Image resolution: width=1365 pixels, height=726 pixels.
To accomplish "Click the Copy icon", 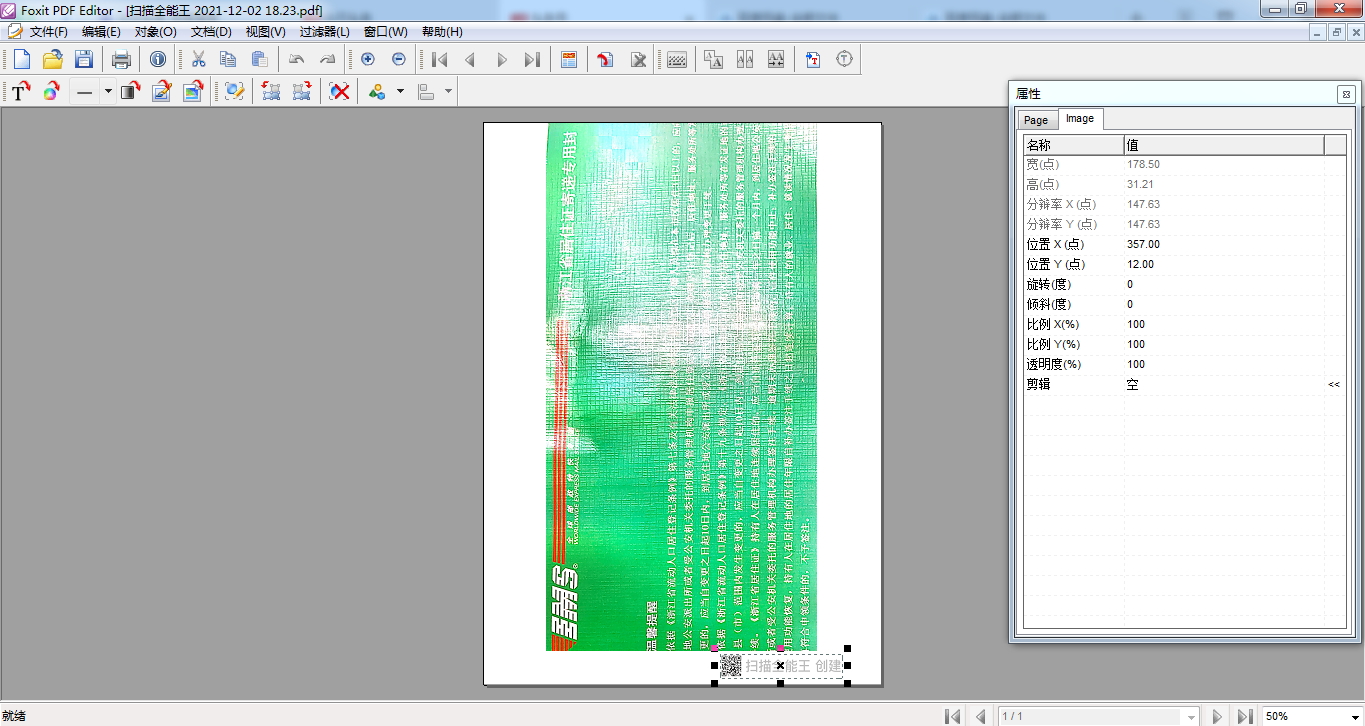I will click(228, 59).
